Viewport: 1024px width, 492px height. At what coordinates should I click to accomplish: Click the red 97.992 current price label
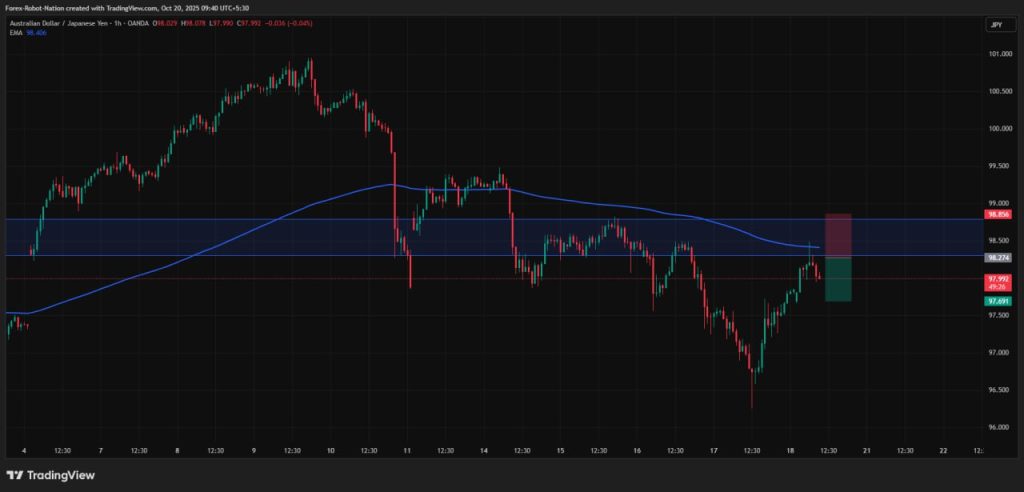point(997,279)
